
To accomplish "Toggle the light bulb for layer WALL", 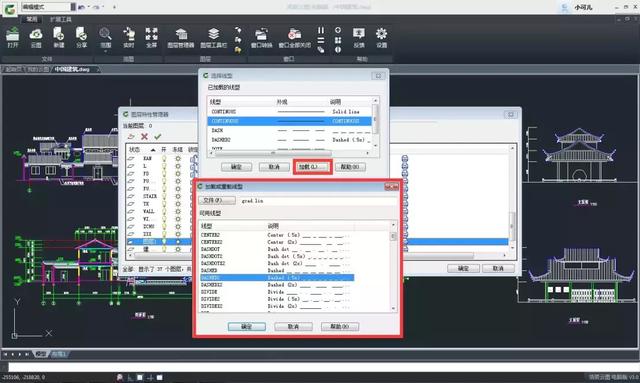I will click(x=164, y=211).
